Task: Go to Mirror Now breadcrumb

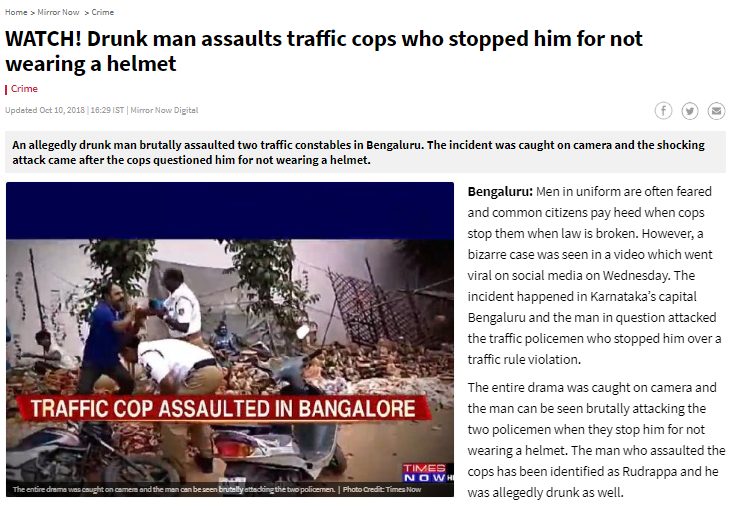Action: tap(58, 12)
